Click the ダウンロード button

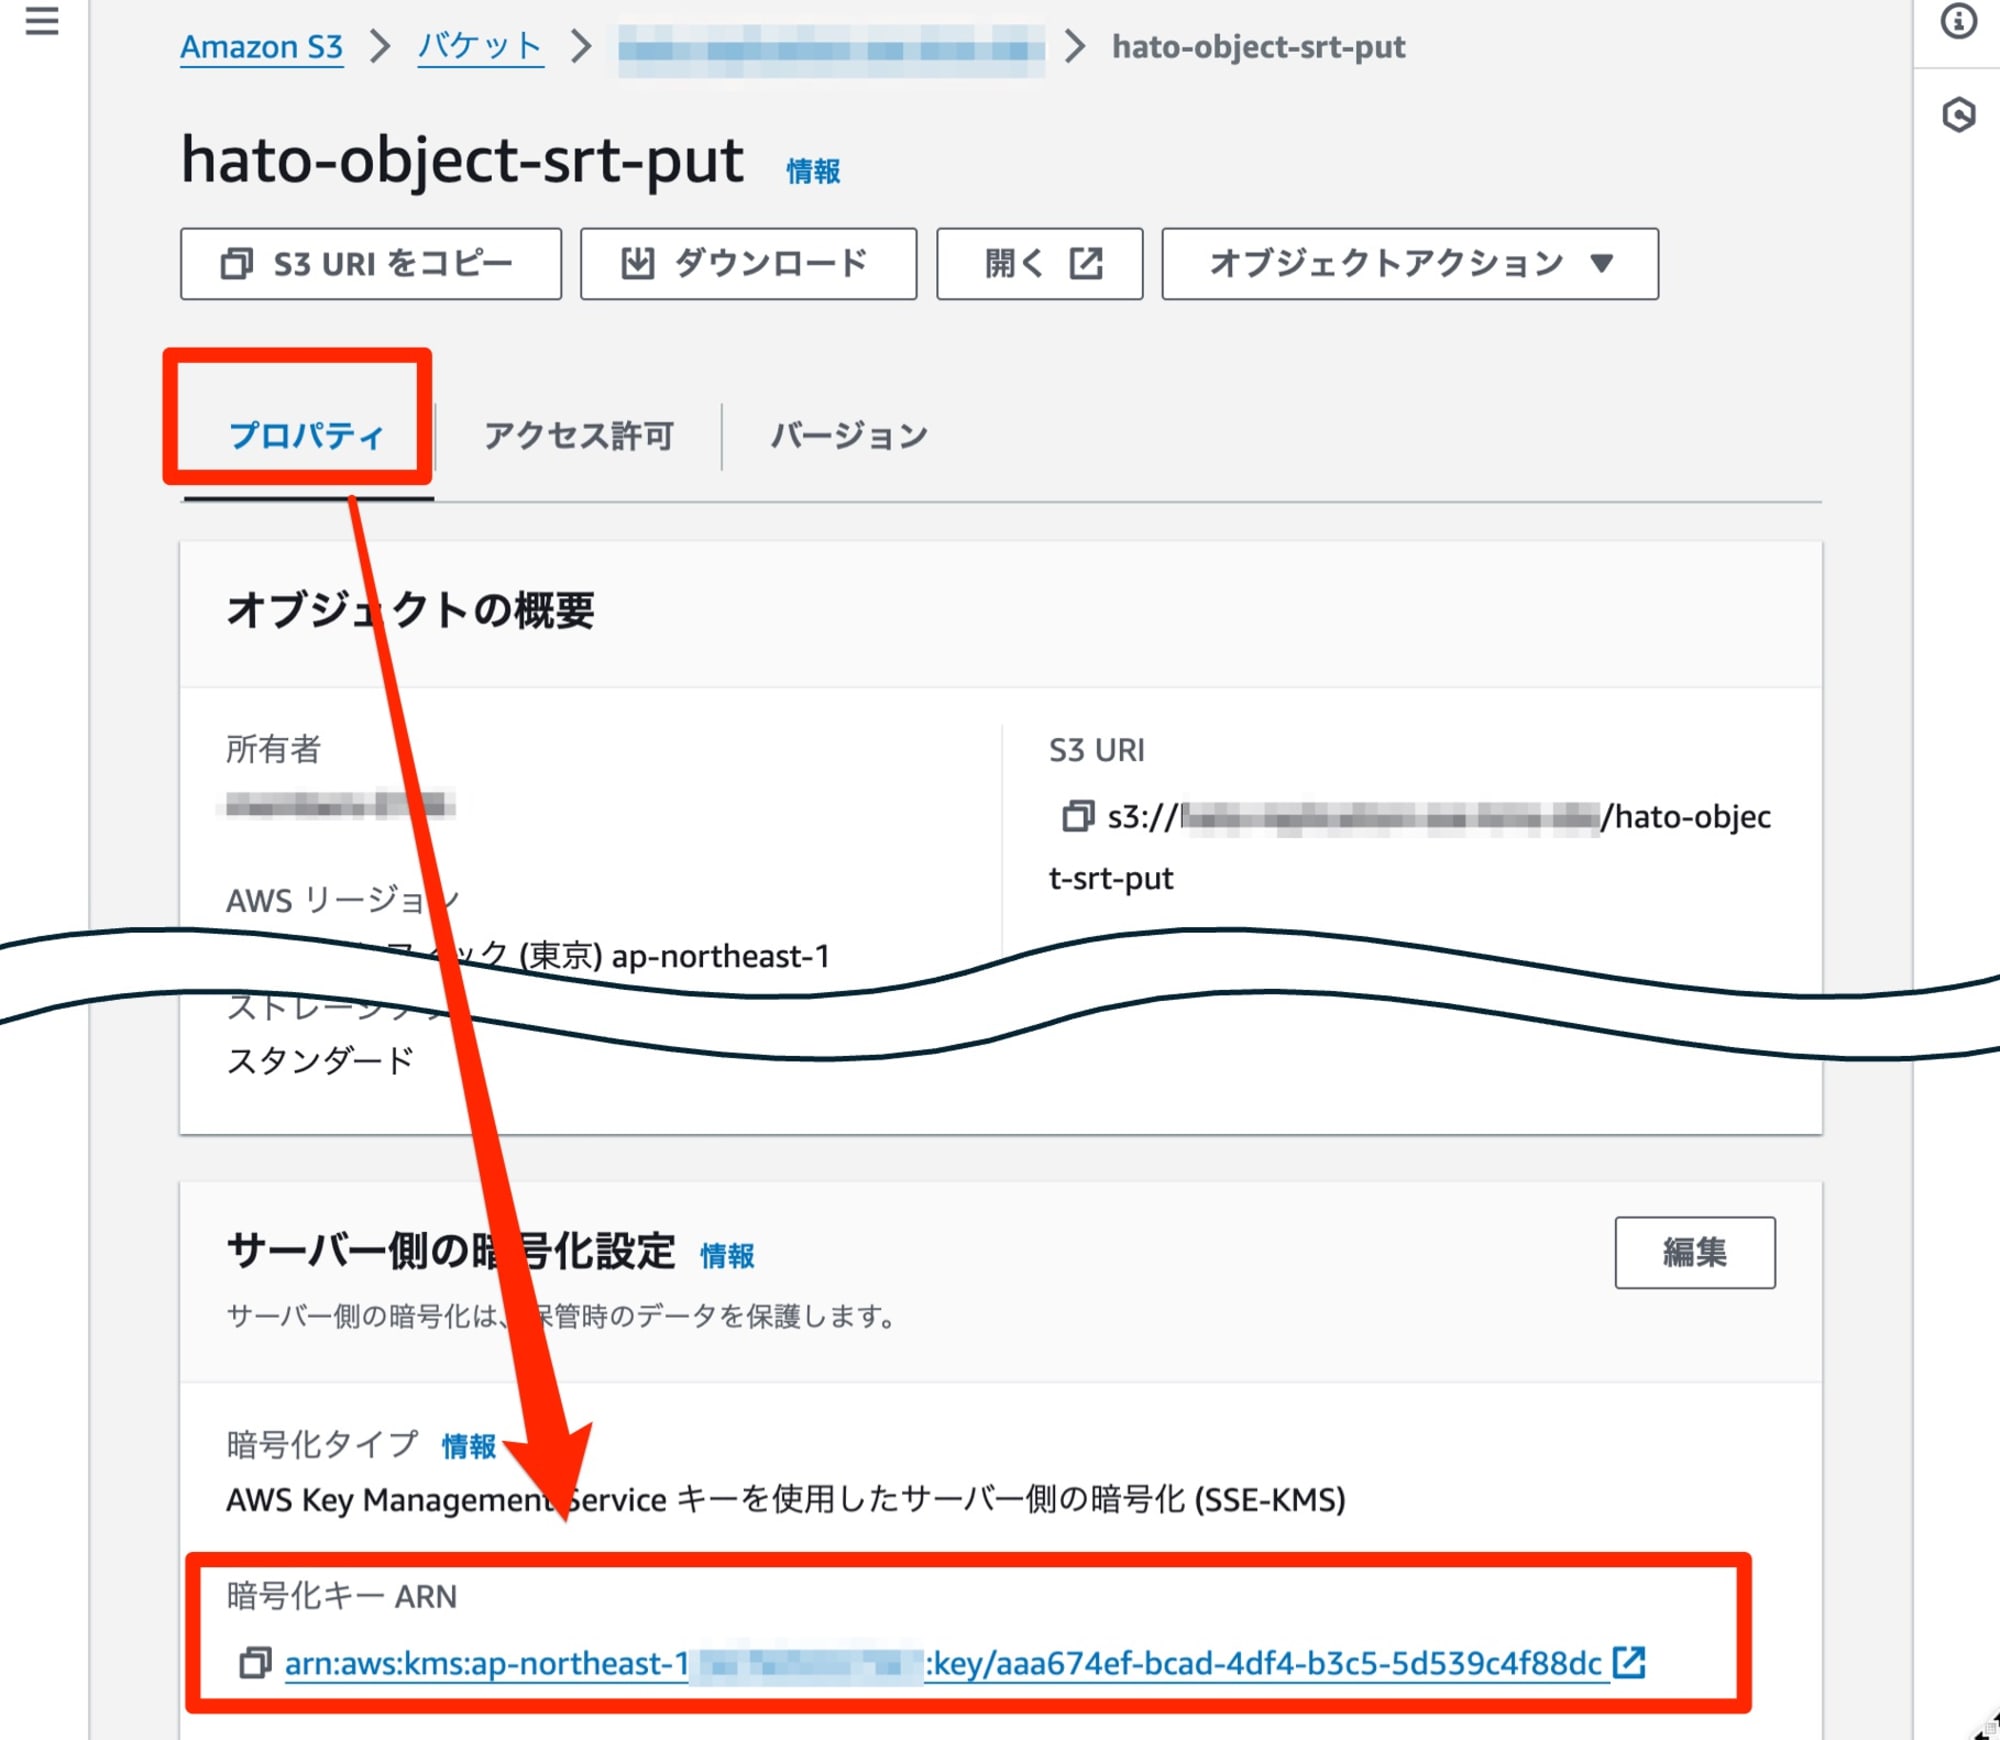[x=748, y=264]
